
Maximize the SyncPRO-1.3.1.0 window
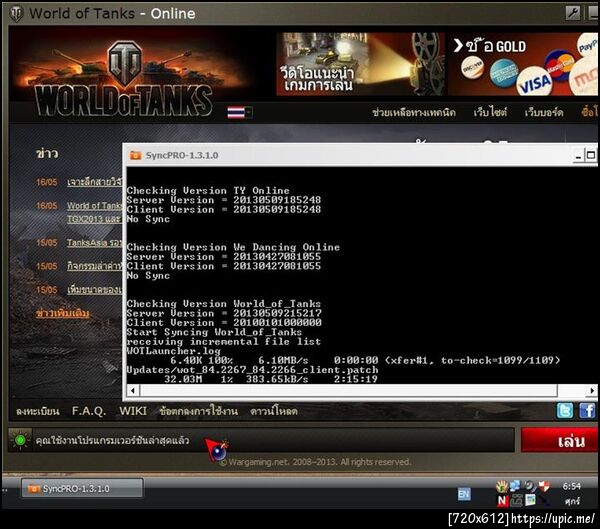tap(591, 155)
